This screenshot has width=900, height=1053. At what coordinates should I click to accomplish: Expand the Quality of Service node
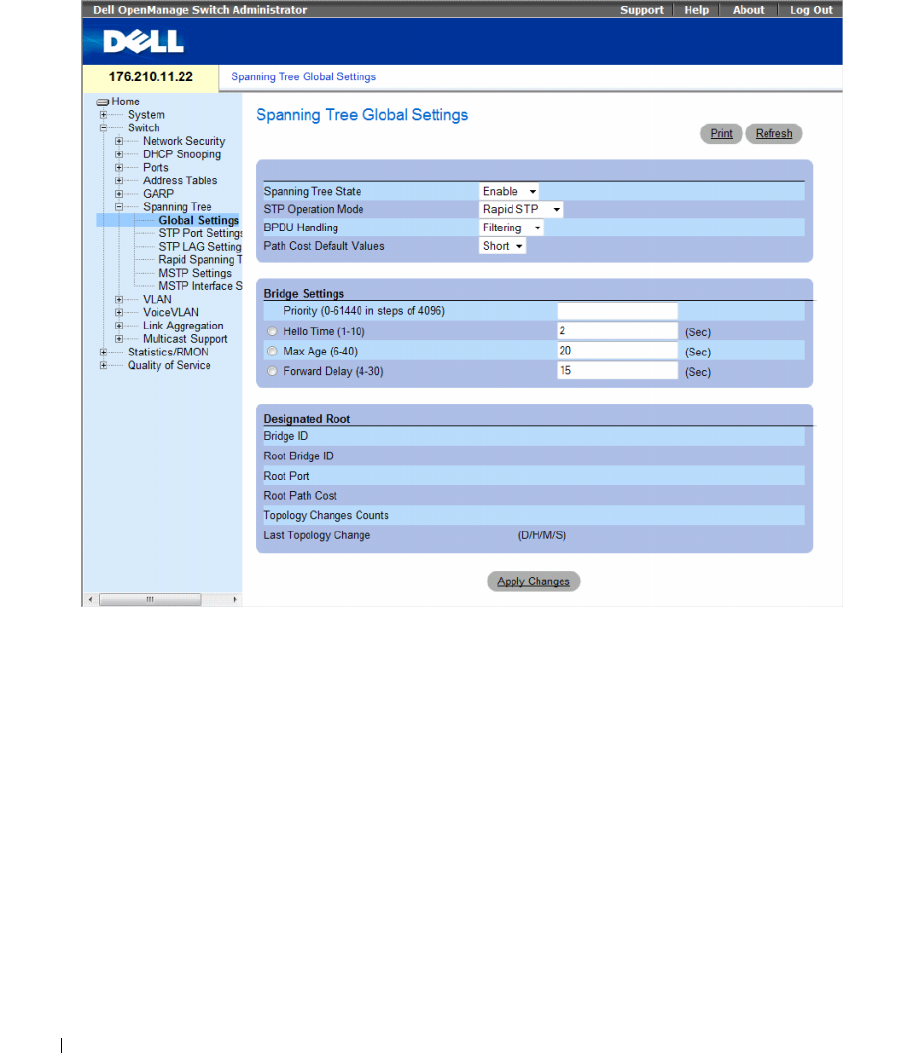[103, 365]
